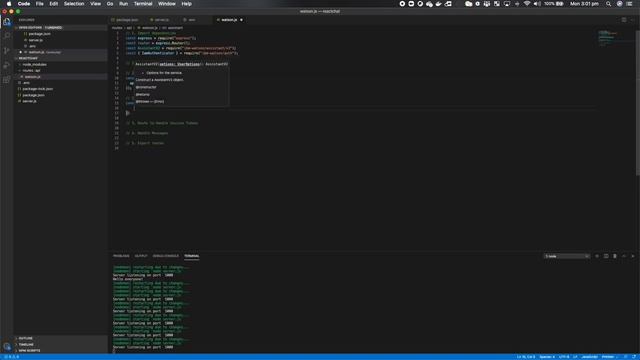Screen dimensions: 640x360
Task: Open macOS Spotlight search
Action: [609, 4]
